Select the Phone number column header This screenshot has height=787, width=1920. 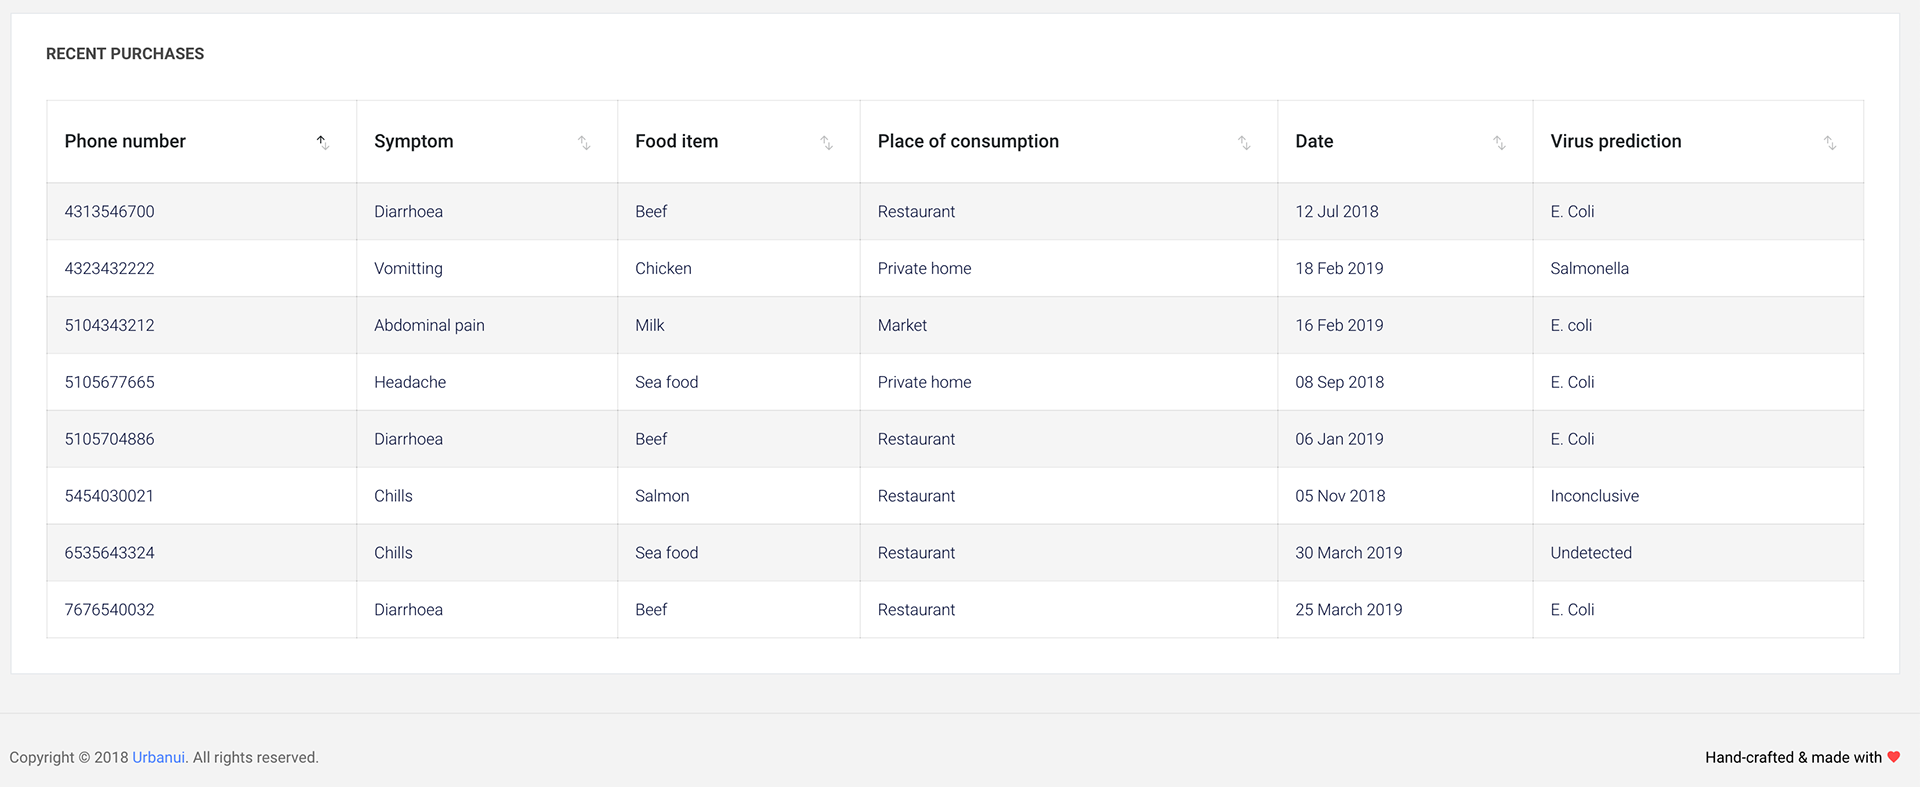tap(125, 142)
